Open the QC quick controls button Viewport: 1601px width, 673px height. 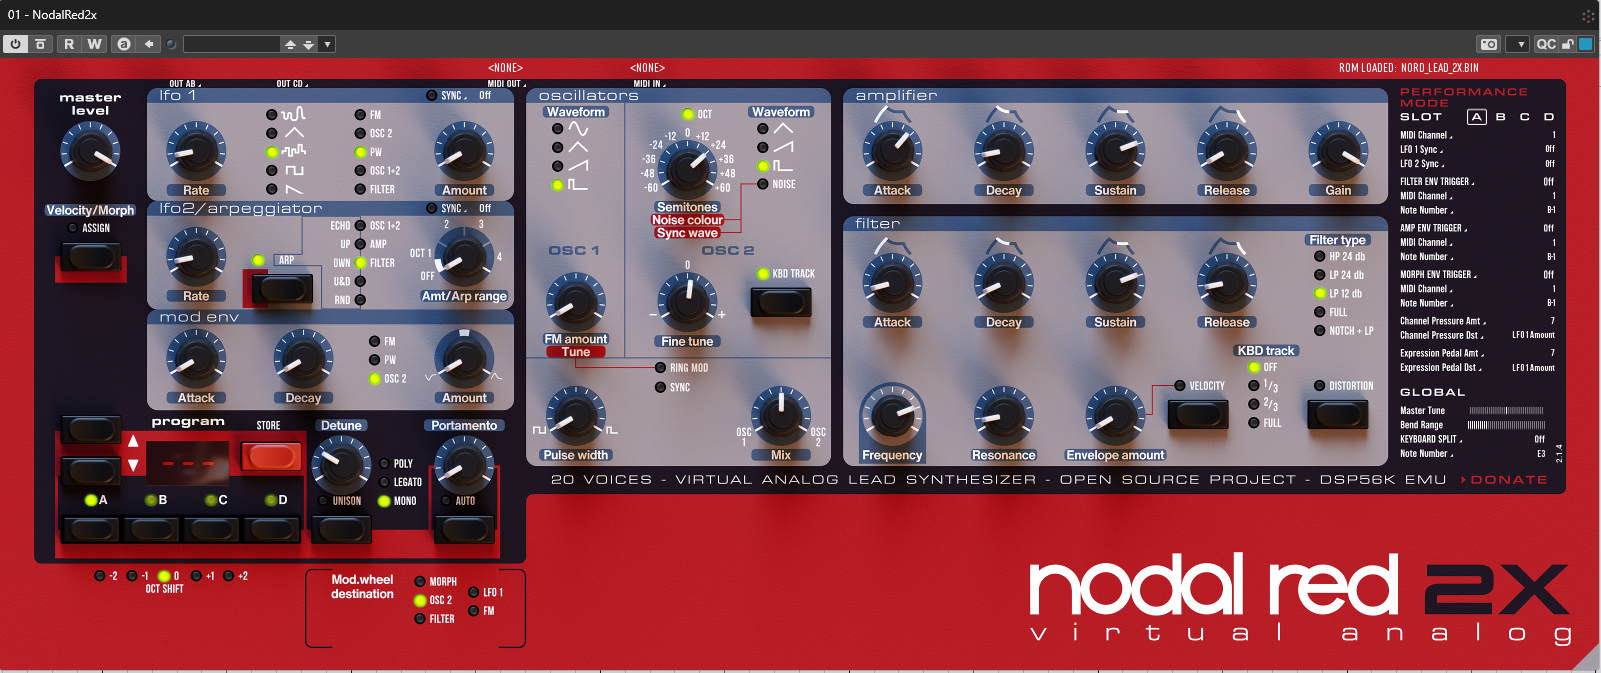(x=1546, y=44)
